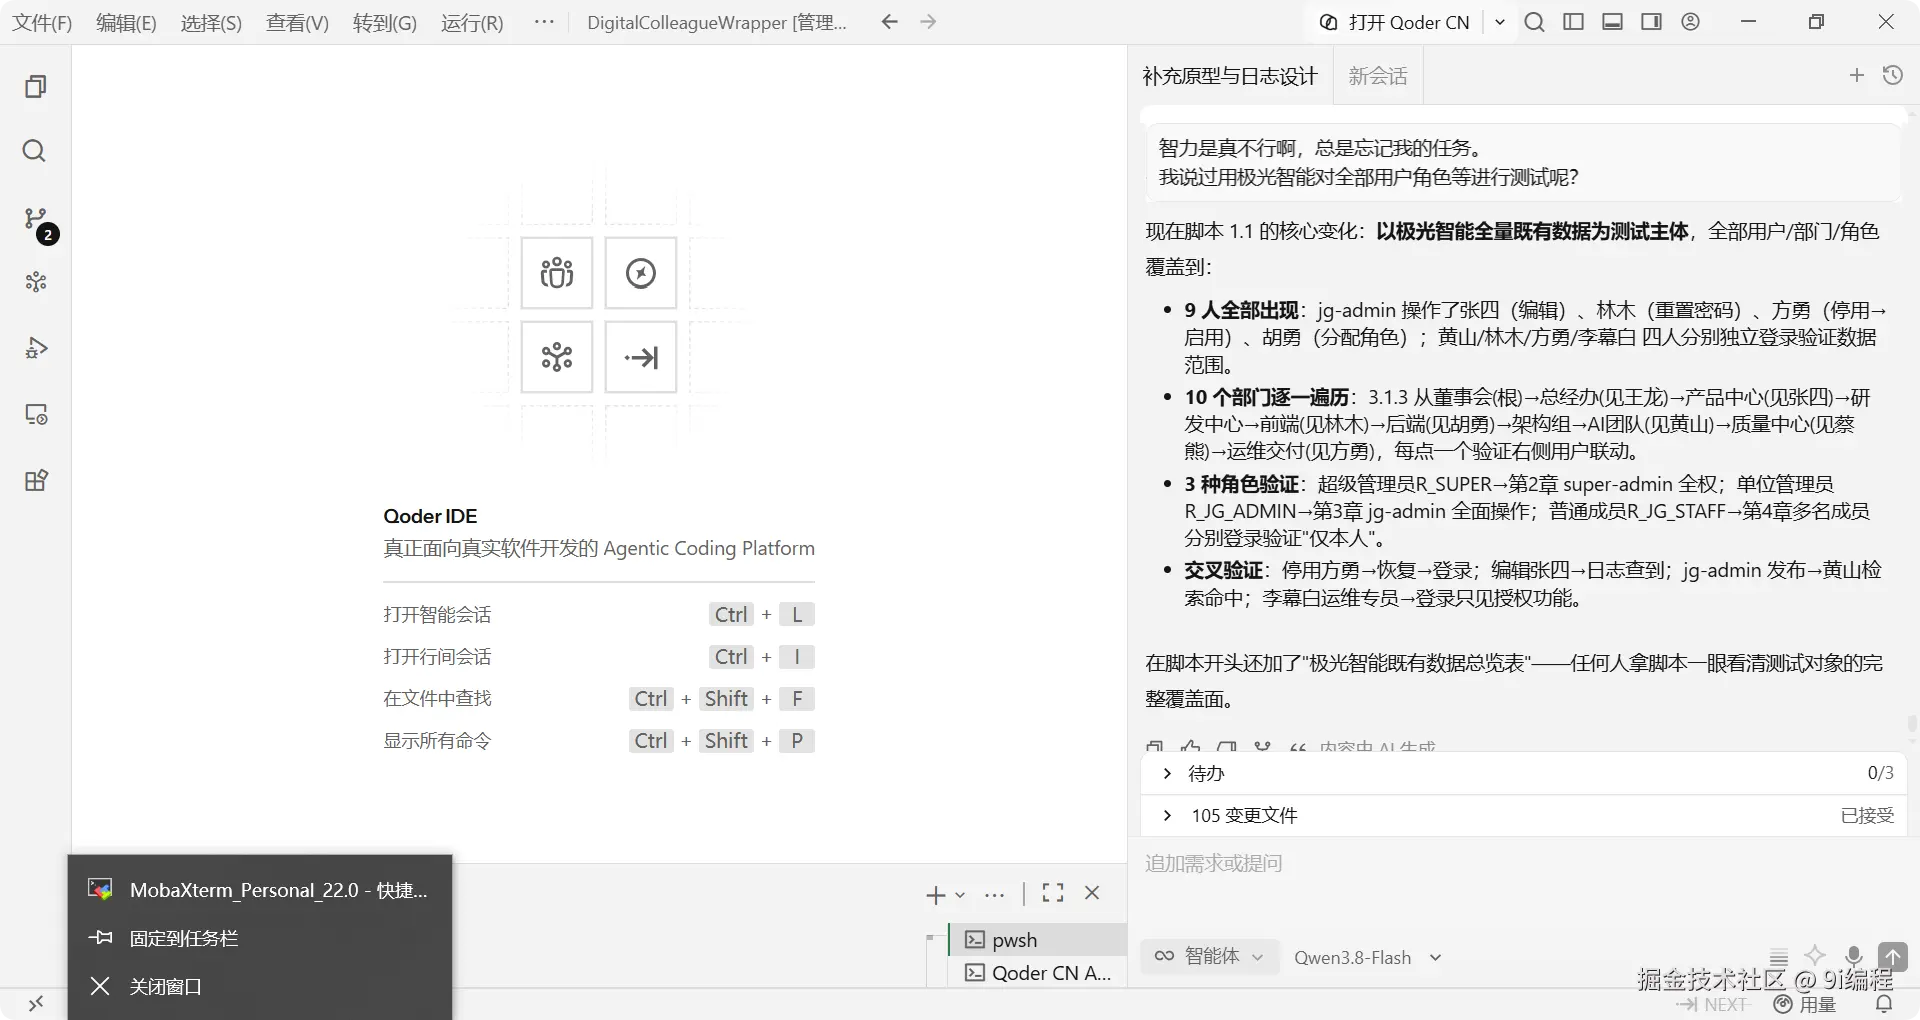Screen dimensions: 1920x1020
Task: Open terminal panel more actions ellipsis
Action: coord(994,895)
